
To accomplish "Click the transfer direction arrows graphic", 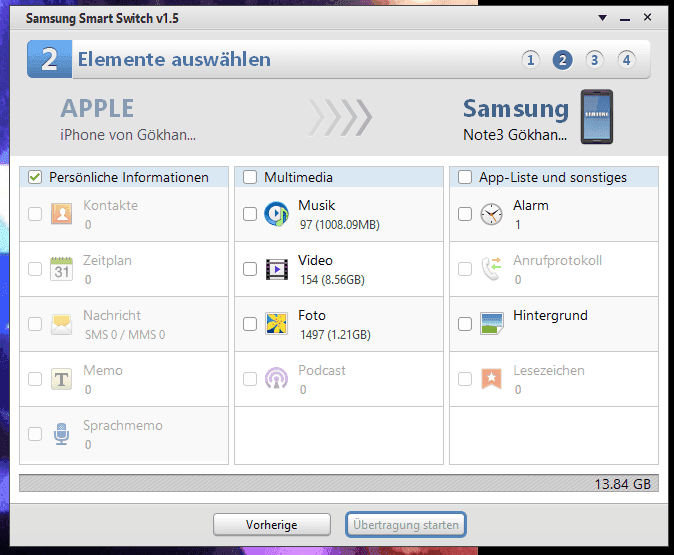I will (x=340, y=117).
